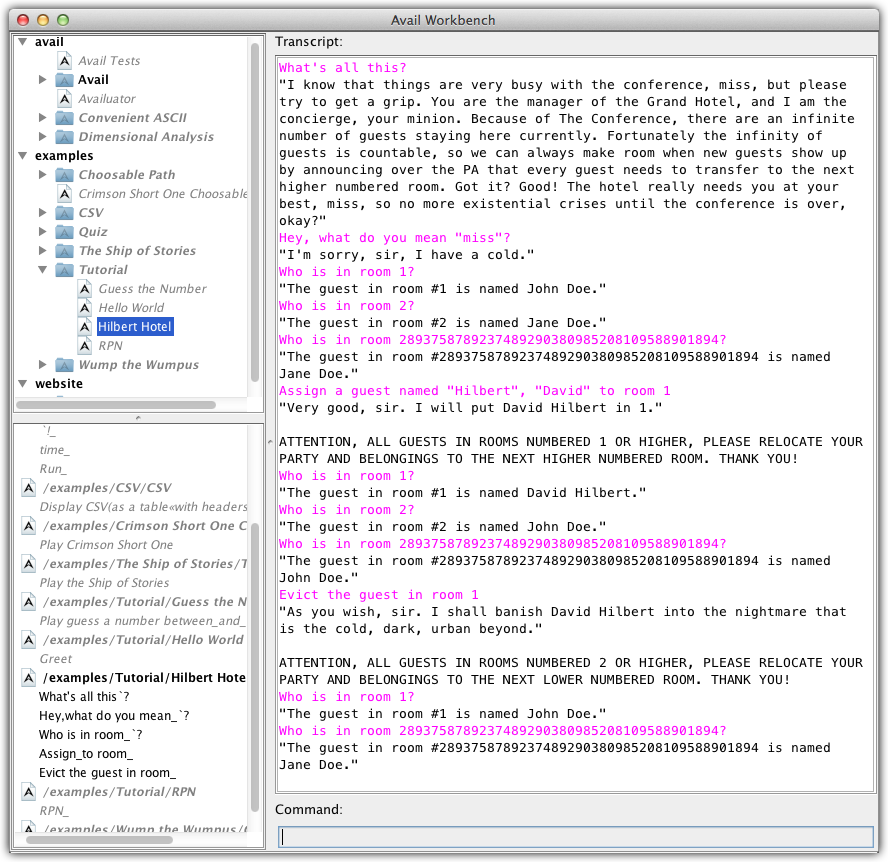888x862 pixels.
Task: Click icon beside /examples/Tutorial/RPN entry
Action: point(29,792)
